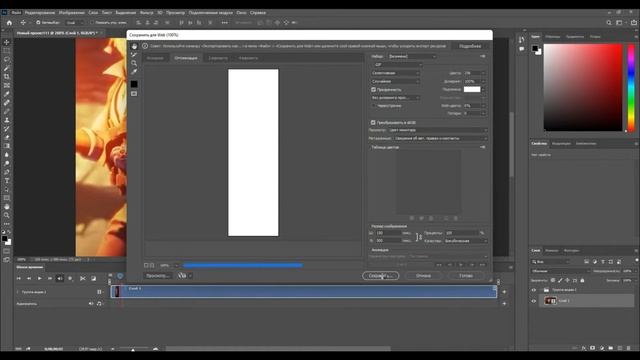Open the Случайное dither method dropdown

point(396,81)
